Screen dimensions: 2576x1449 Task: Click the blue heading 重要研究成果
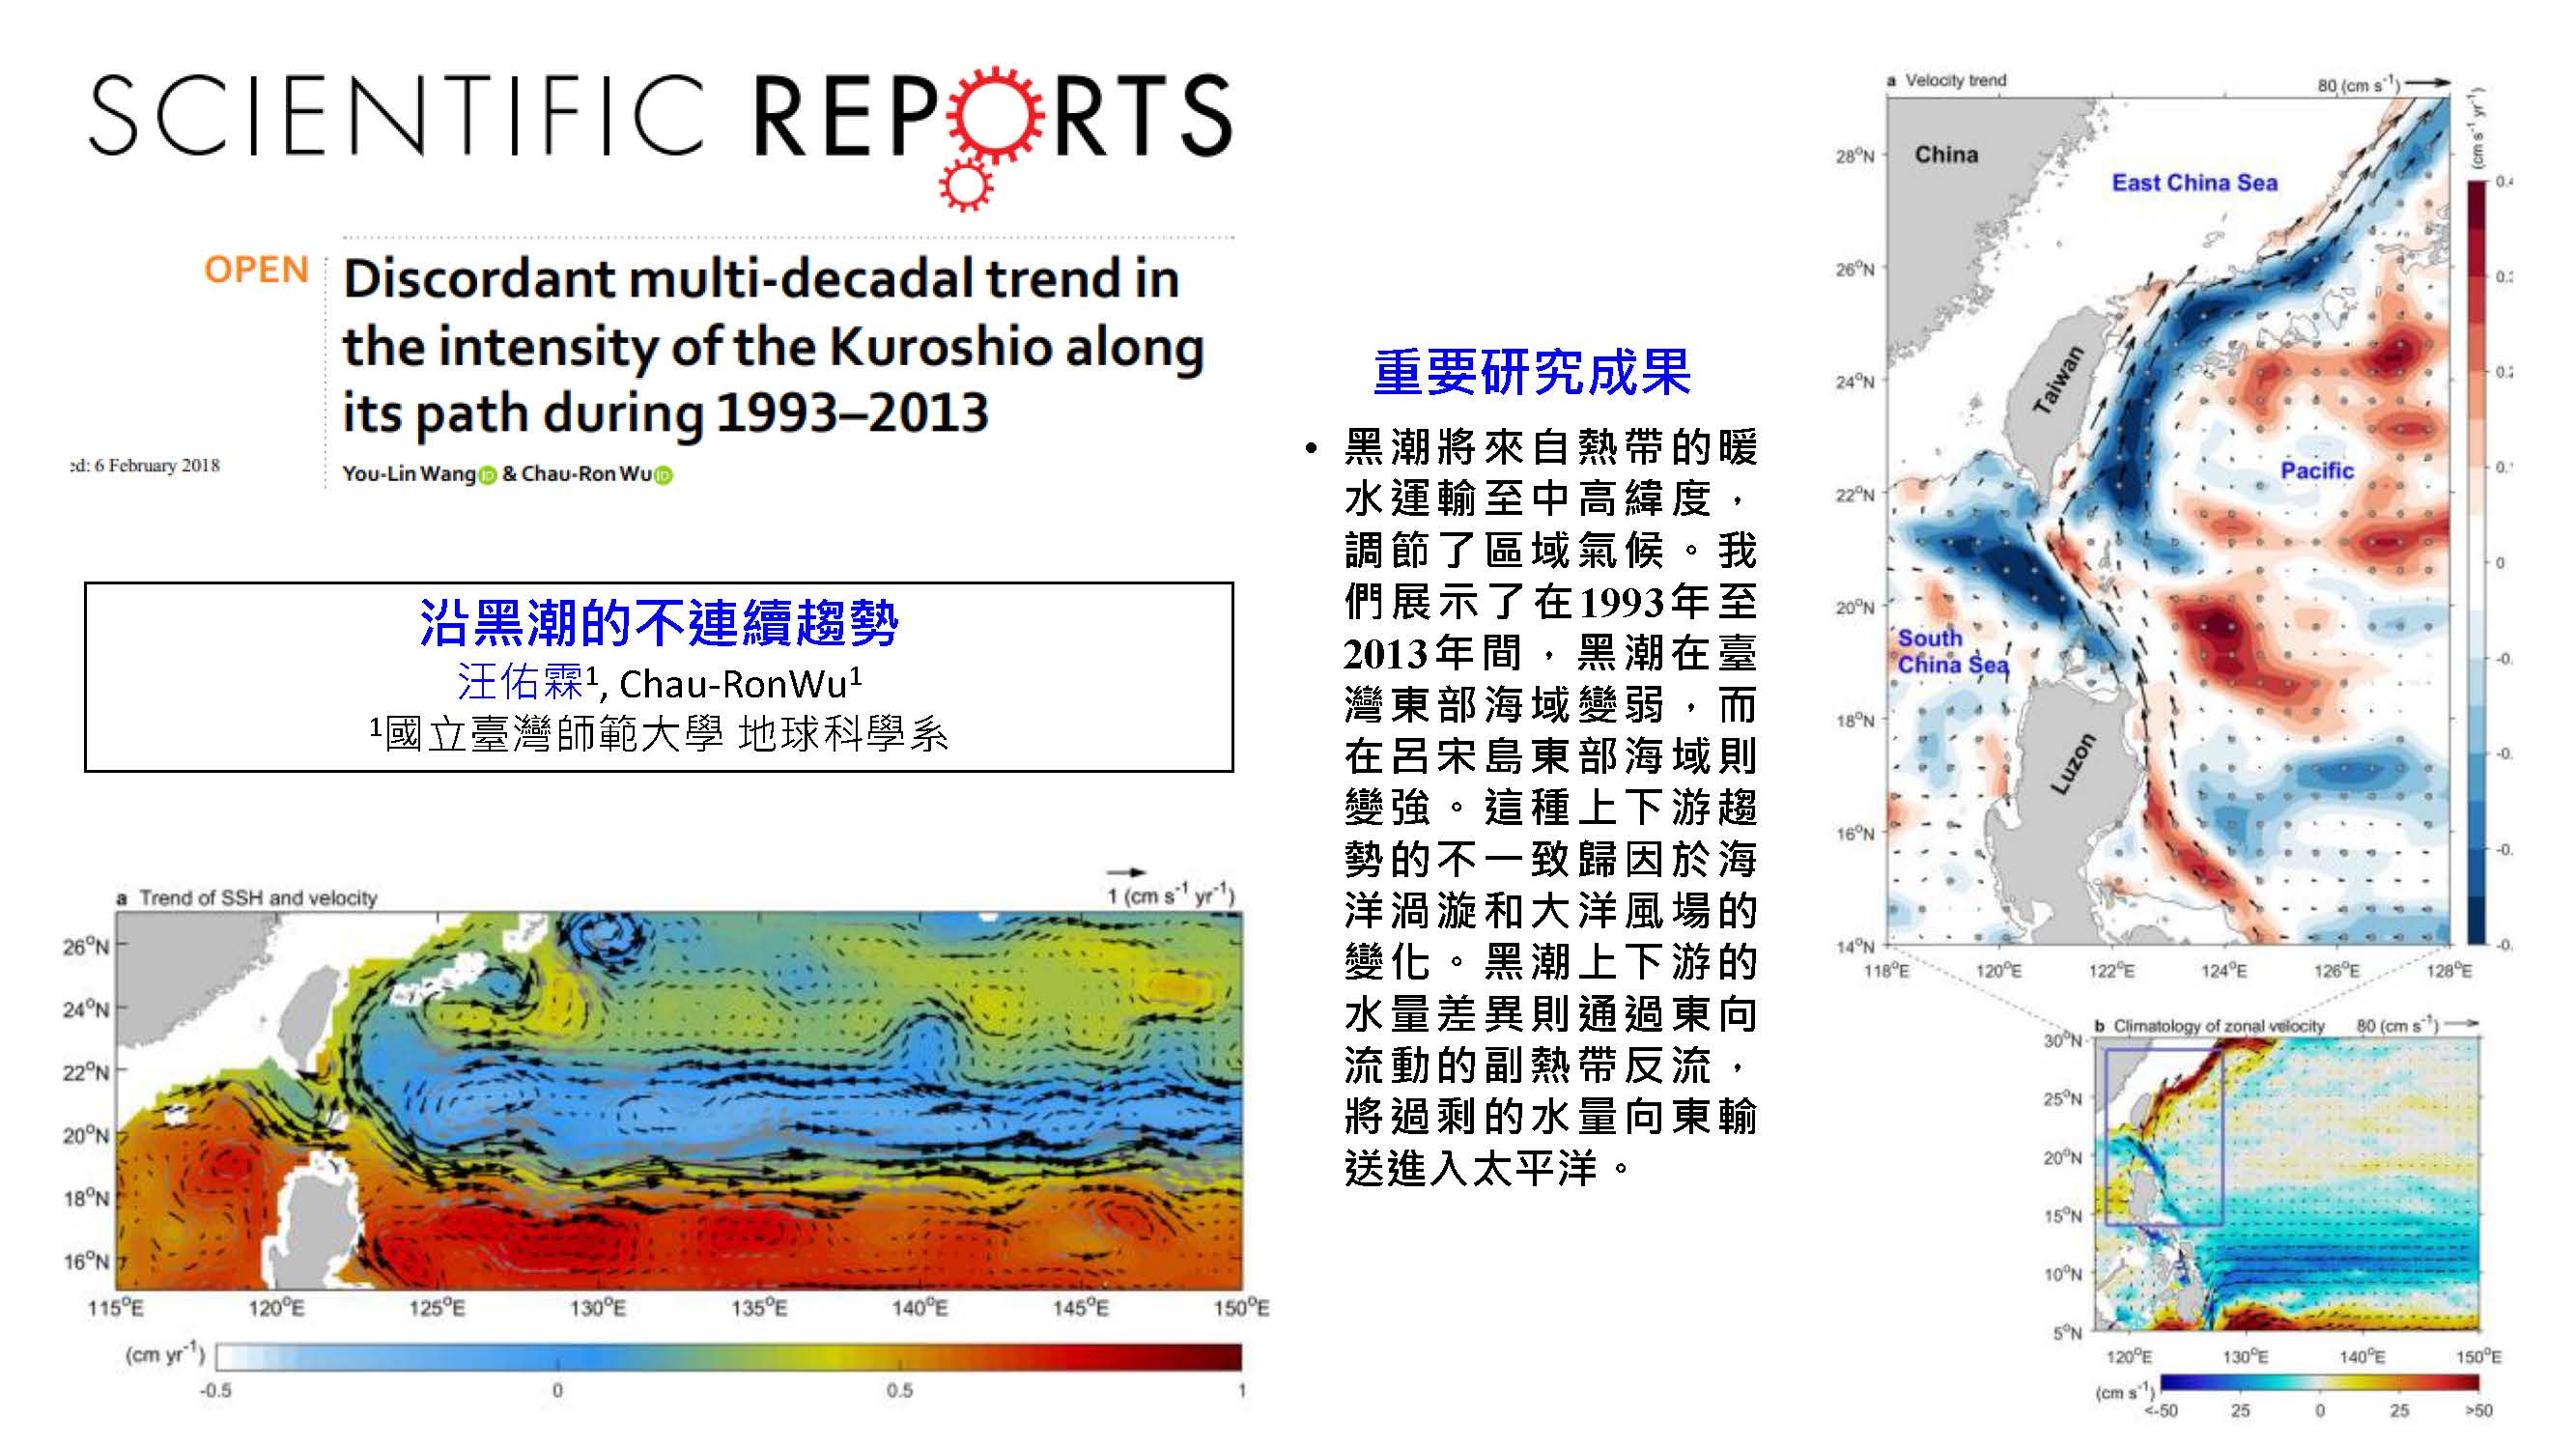coord(1531,372)
